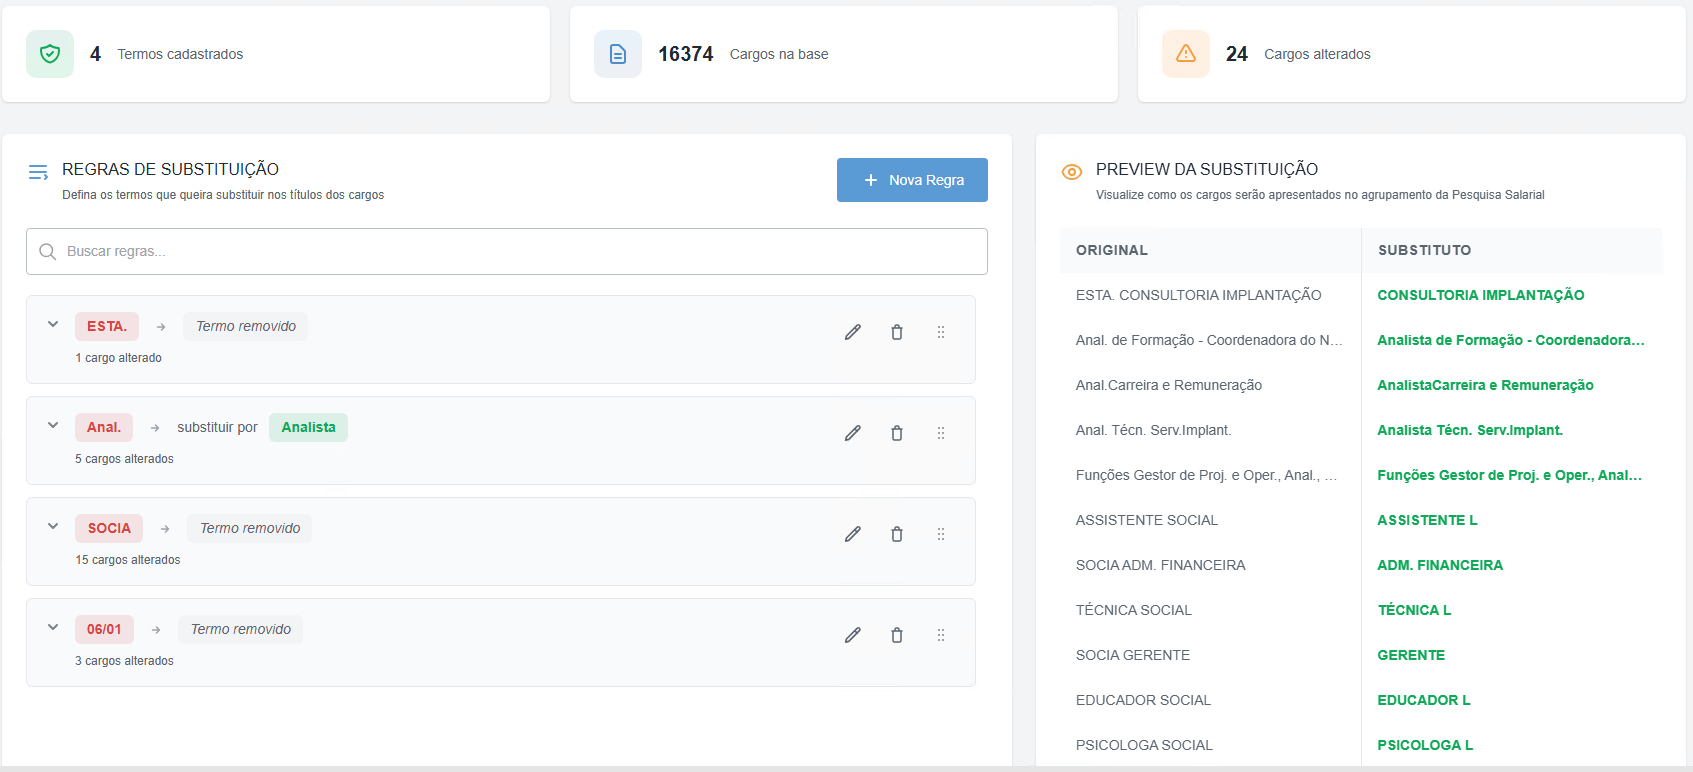Edit the Anal. rule with the pencil icon
The image size is (1693, 772).
tap(853, 433)
